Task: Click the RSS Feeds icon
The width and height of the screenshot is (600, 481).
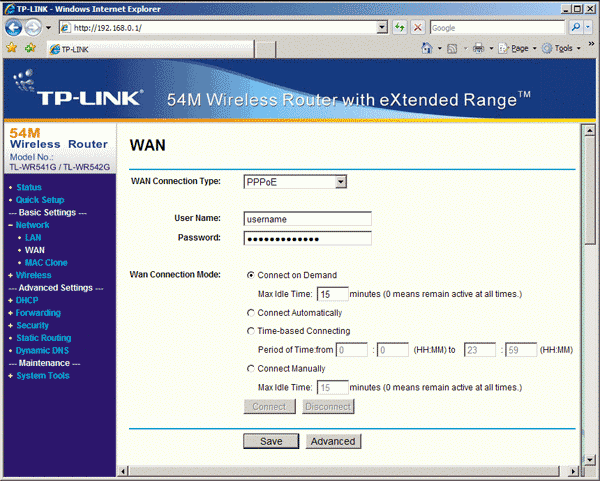Action: [x=452, y=49]
